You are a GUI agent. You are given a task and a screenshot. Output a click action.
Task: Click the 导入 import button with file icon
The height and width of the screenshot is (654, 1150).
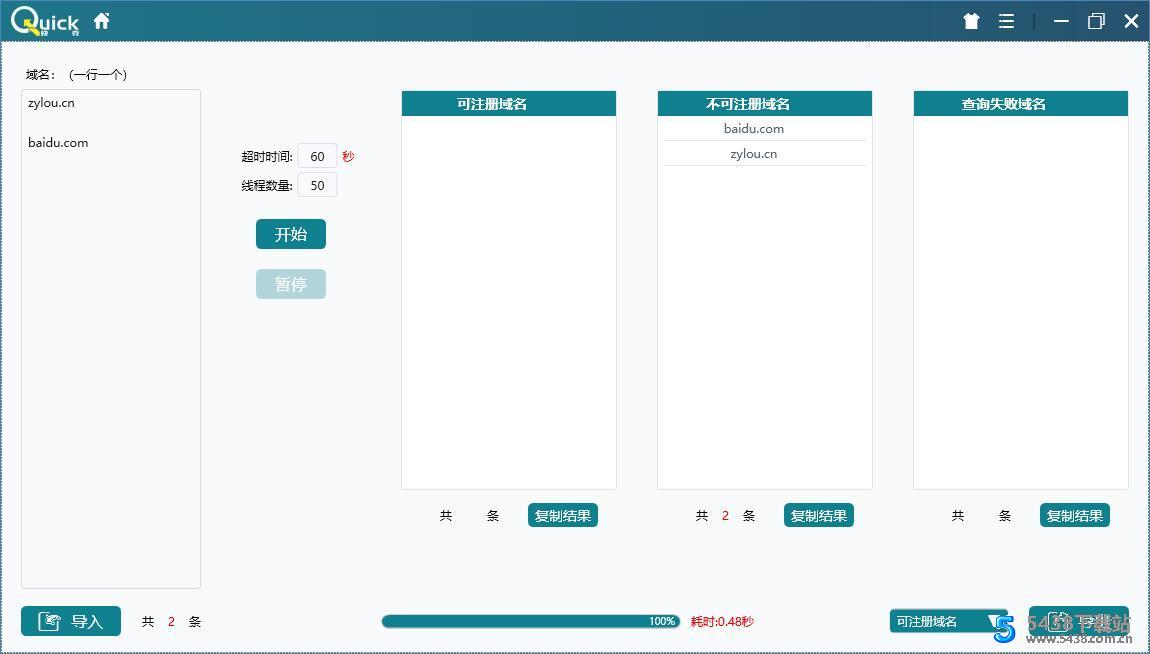coord(70,621)
